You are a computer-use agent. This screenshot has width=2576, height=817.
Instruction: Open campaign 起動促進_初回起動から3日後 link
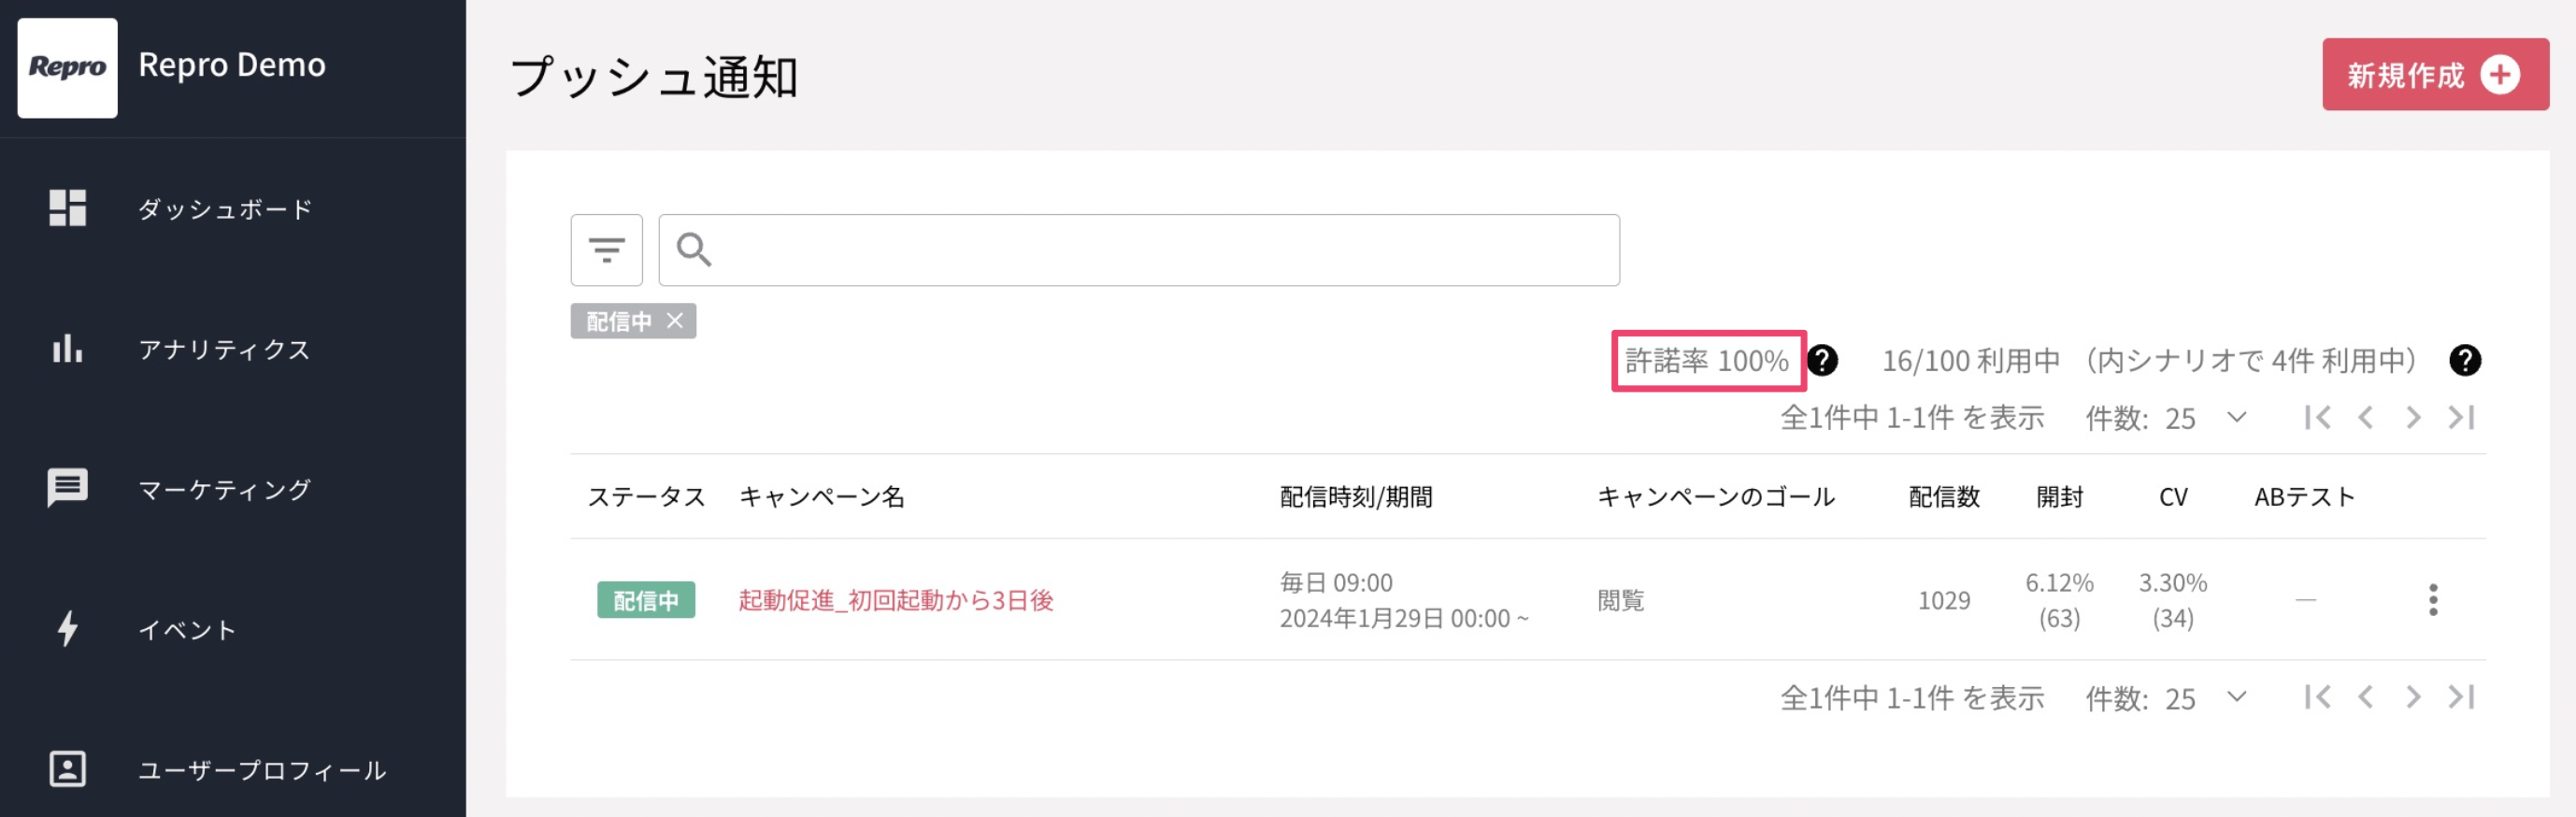point(896,600)
